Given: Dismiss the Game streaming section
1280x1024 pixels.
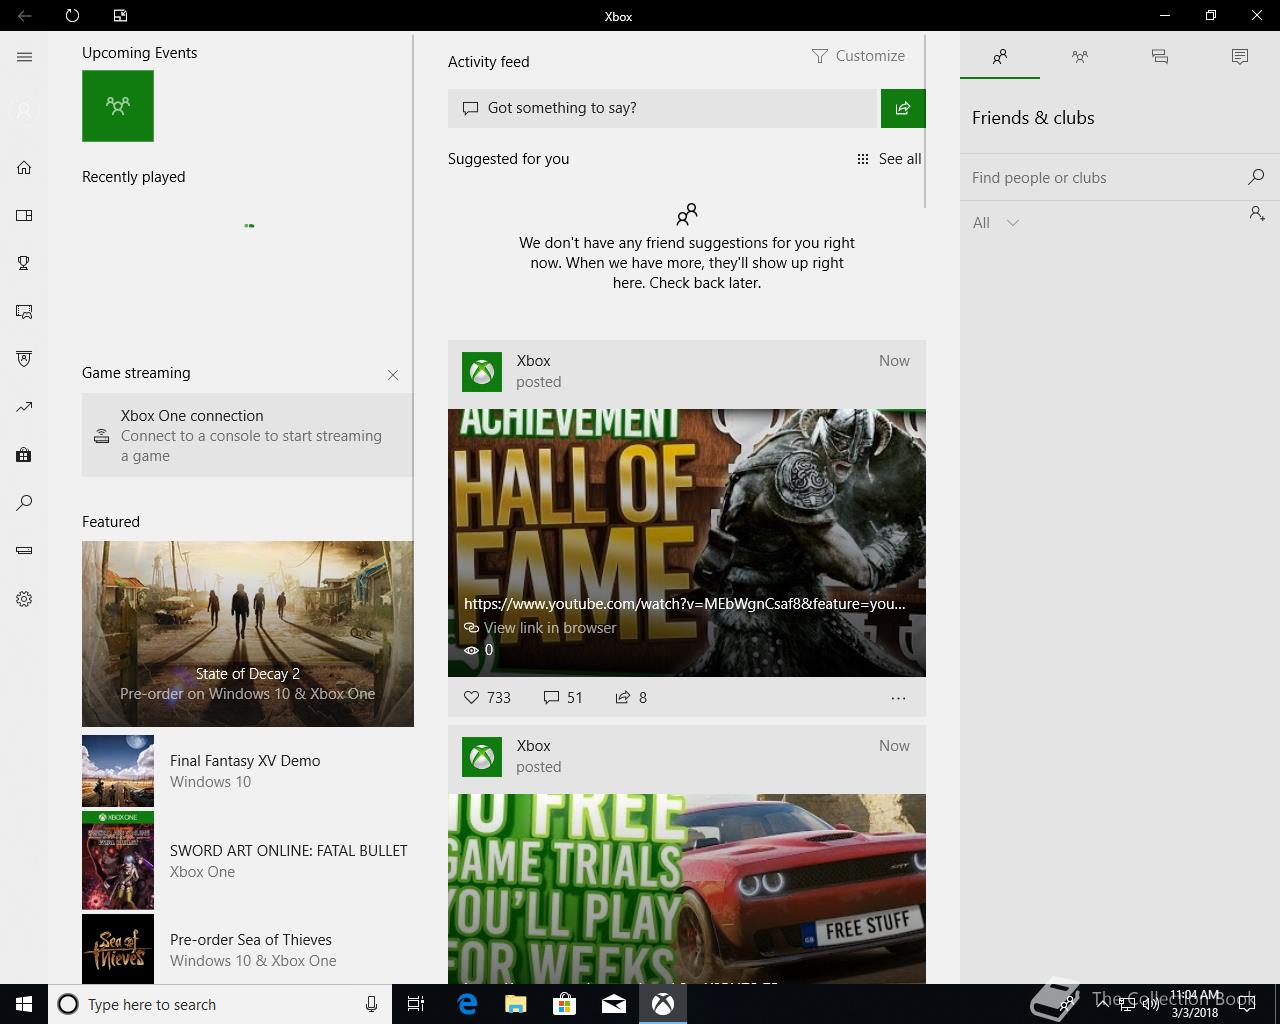Looking at the screenshot, I should [x=393, y=375].
